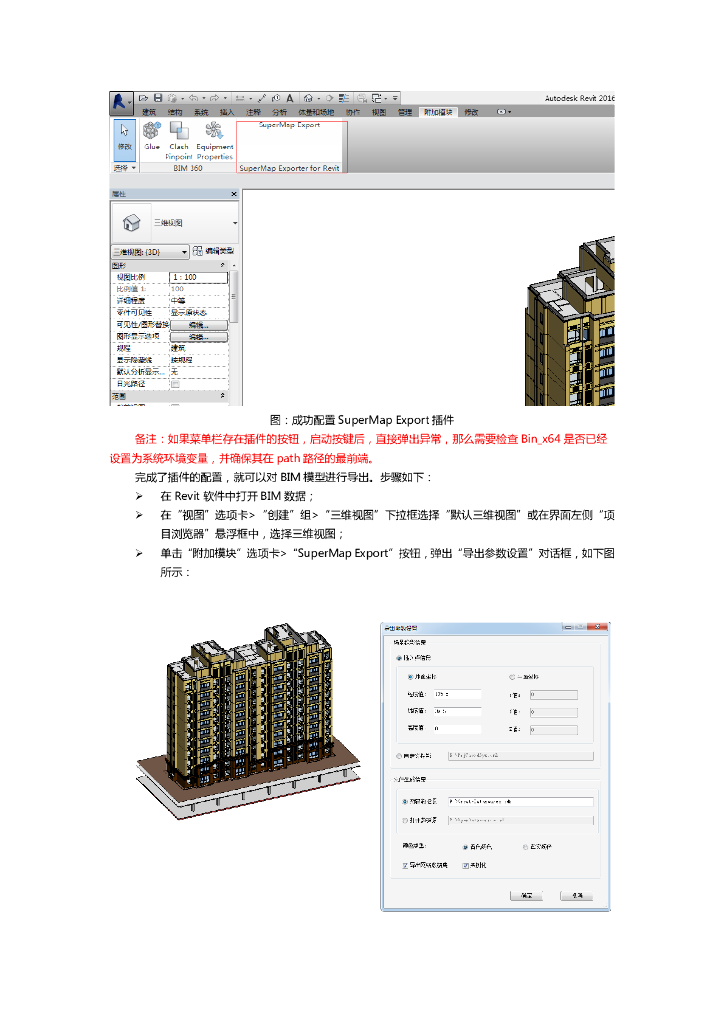Image resolution: width=724 pixels, height=1024 pixels.
Task: Open the 分析 ribbon tab
Action: [279, 112]
